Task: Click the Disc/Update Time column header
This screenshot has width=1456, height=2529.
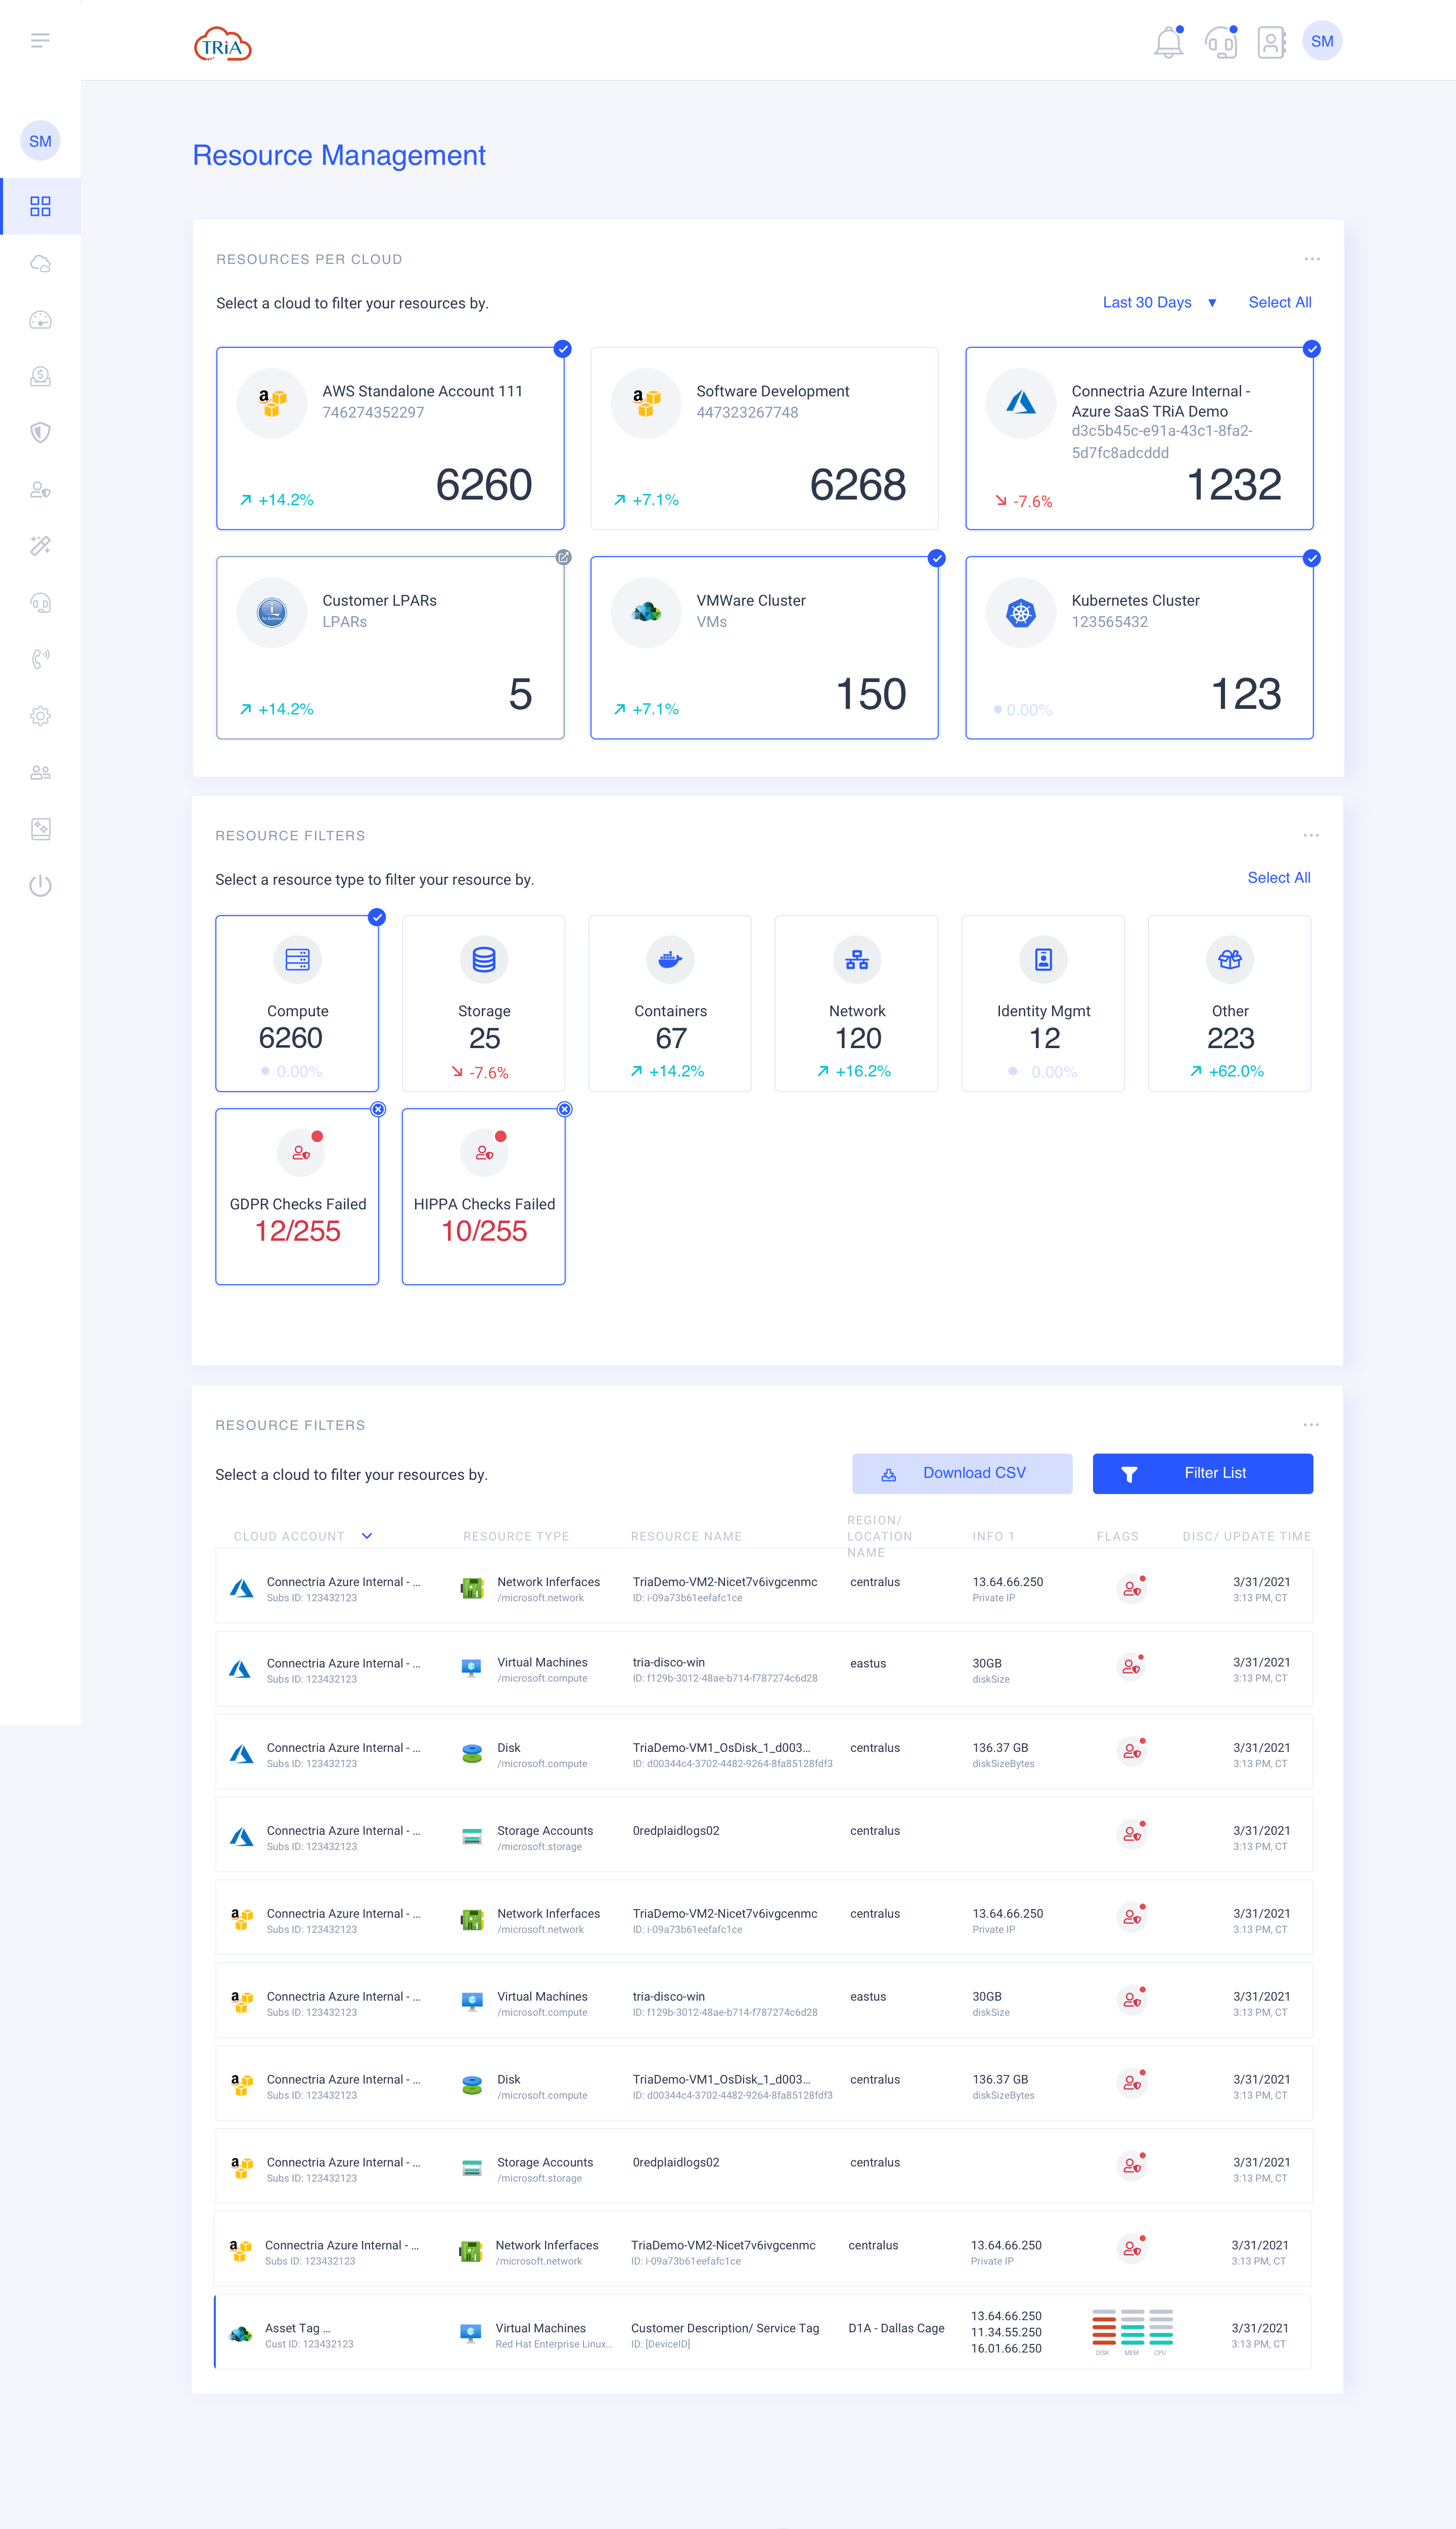Action: [1246, 1536]
